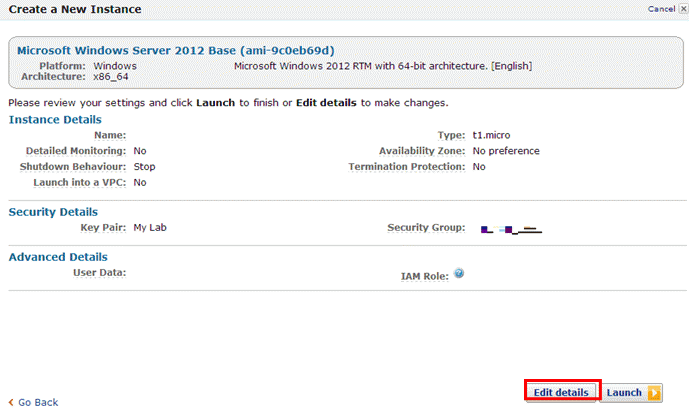Click the Availability Zone label
This screenshot has height=417, width=689.
tap(422, 151)
